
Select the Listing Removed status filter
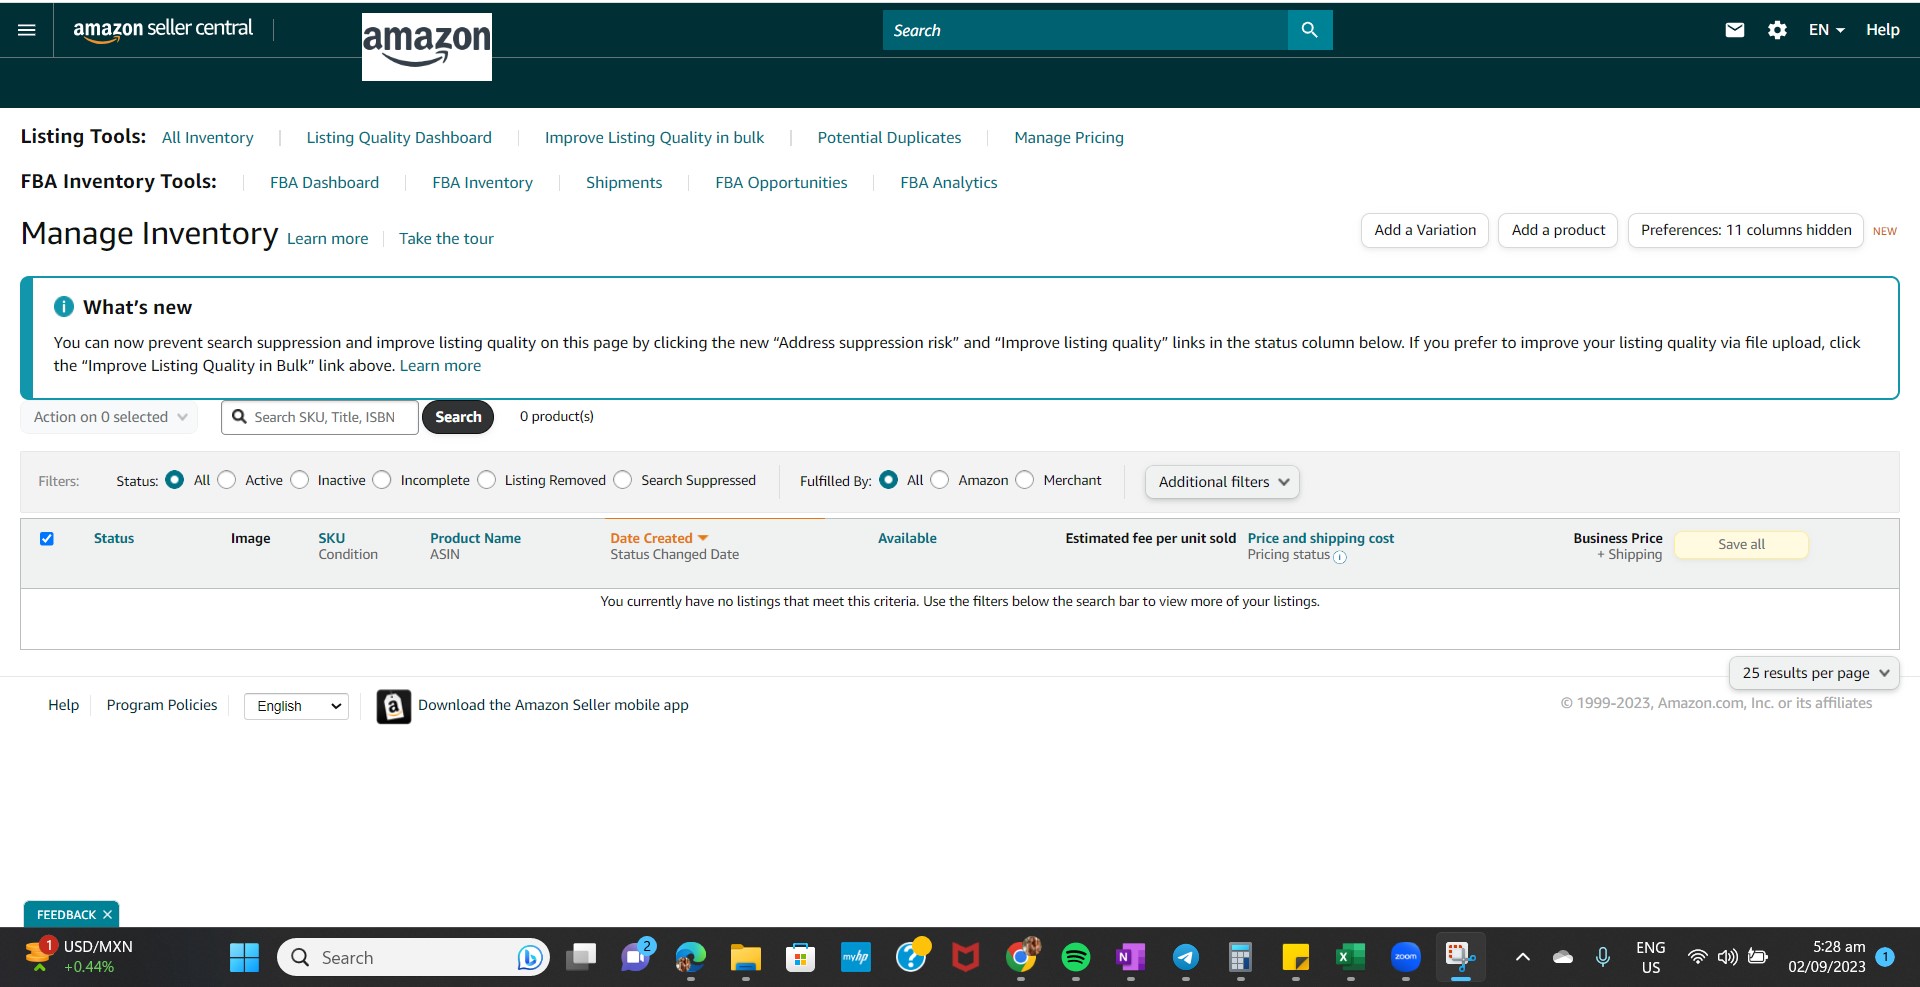coord(487,480)
